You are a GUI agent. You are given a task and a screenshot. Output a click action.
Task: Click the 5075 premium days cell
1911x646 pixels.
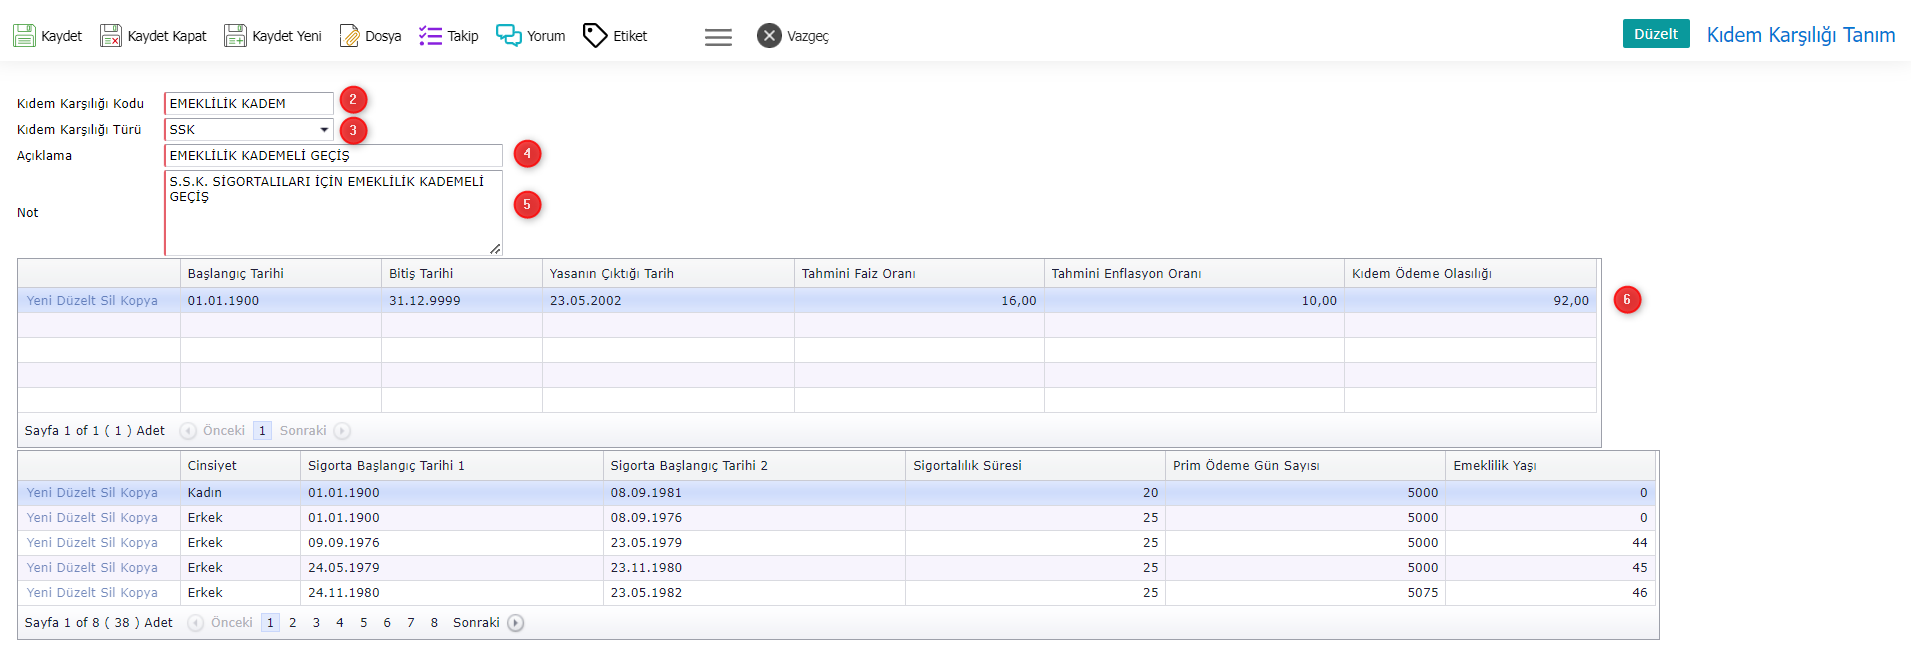(1305, 592)
